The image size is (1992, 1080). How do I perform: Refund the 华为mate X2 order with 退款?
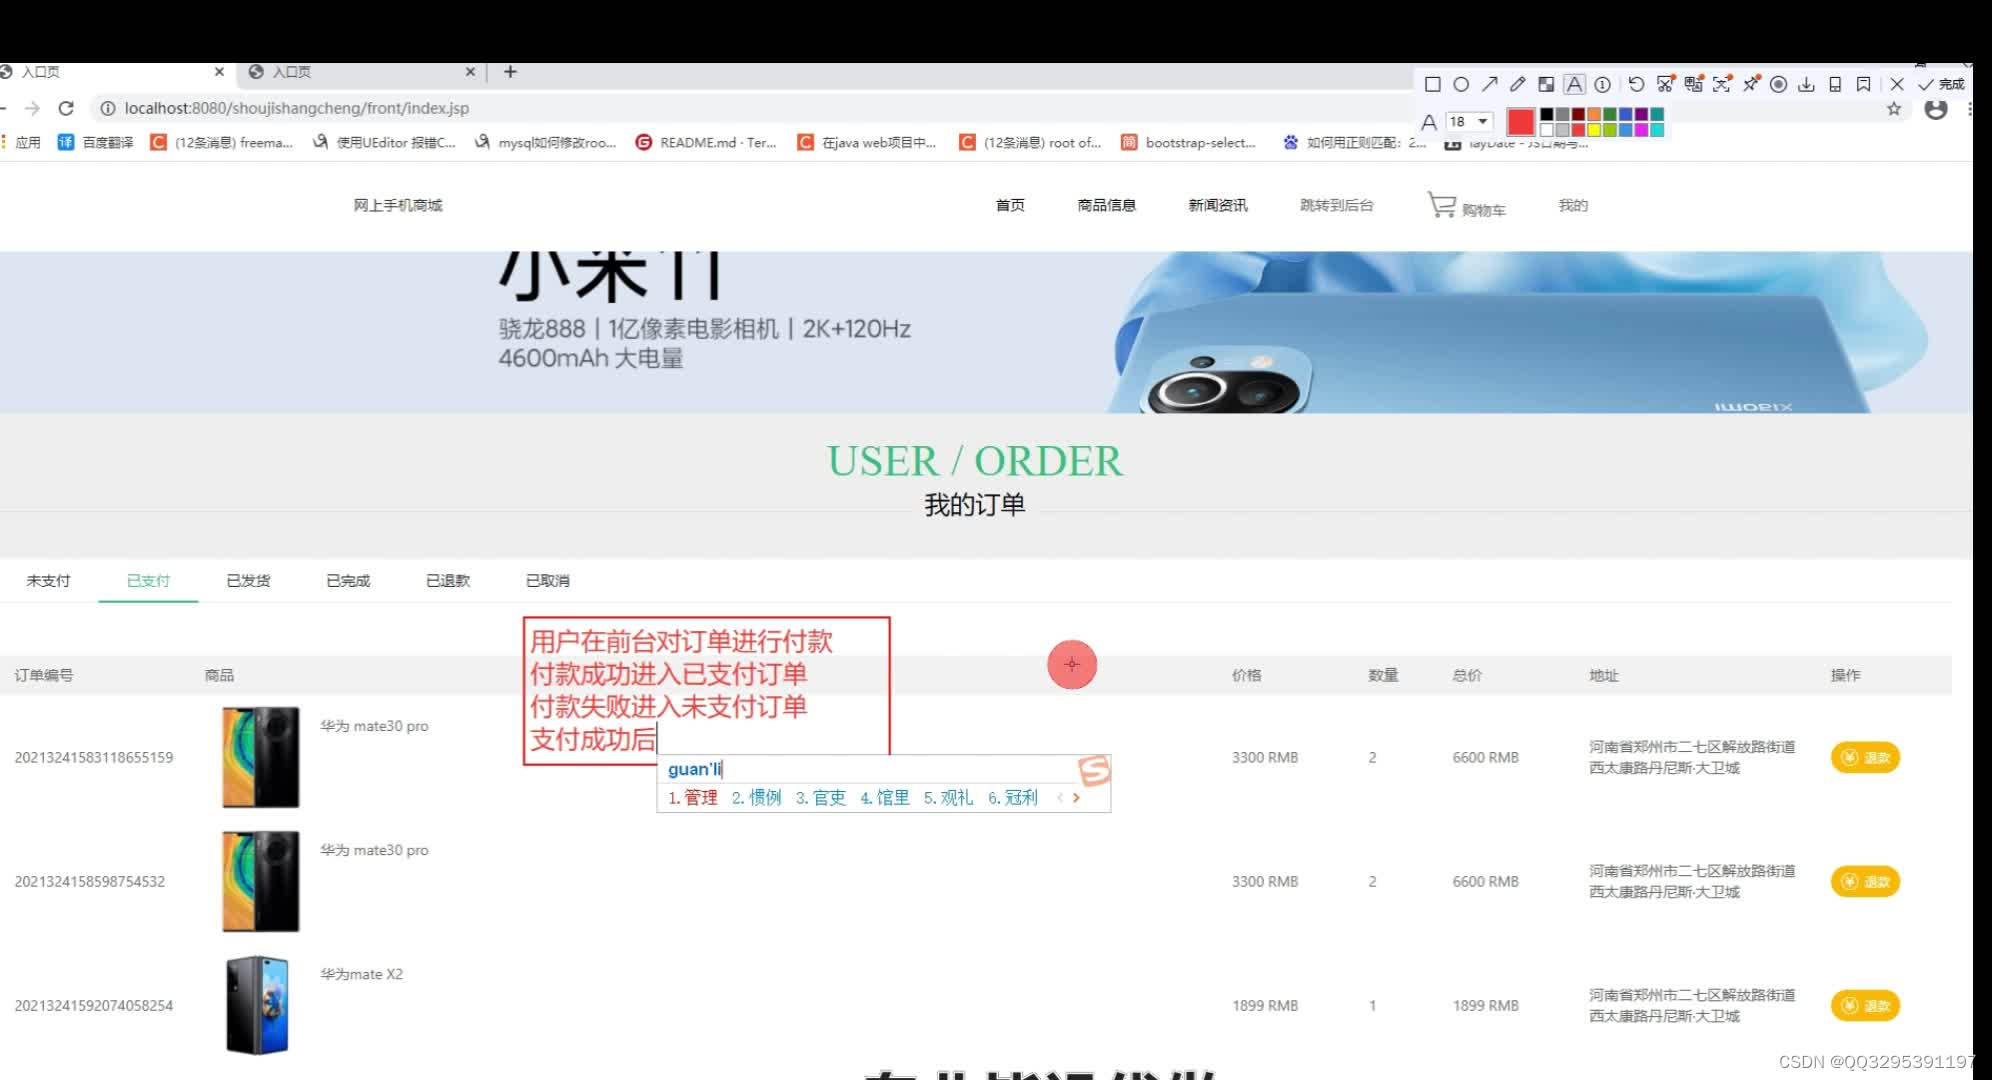click(x=1865, y=1005)
